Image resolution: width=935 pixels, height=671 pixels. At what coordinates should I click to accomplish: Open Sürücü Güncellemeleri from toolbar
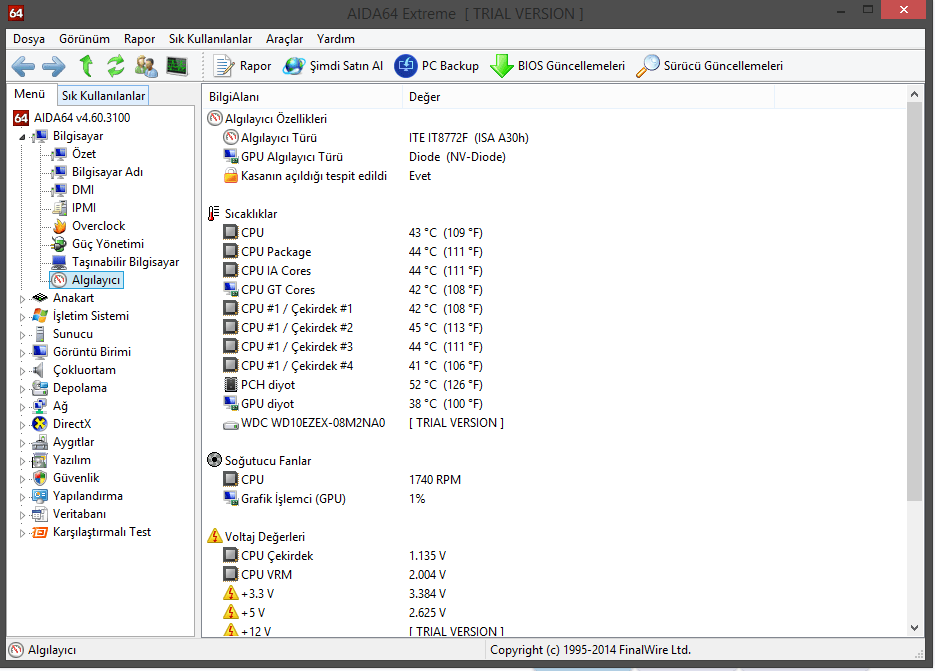[x=709, y=66]
